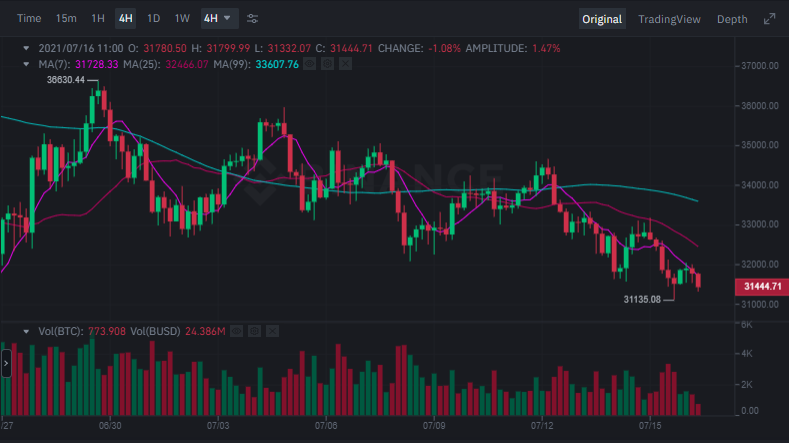Expand the left side panel arrow

coord(5,365)
